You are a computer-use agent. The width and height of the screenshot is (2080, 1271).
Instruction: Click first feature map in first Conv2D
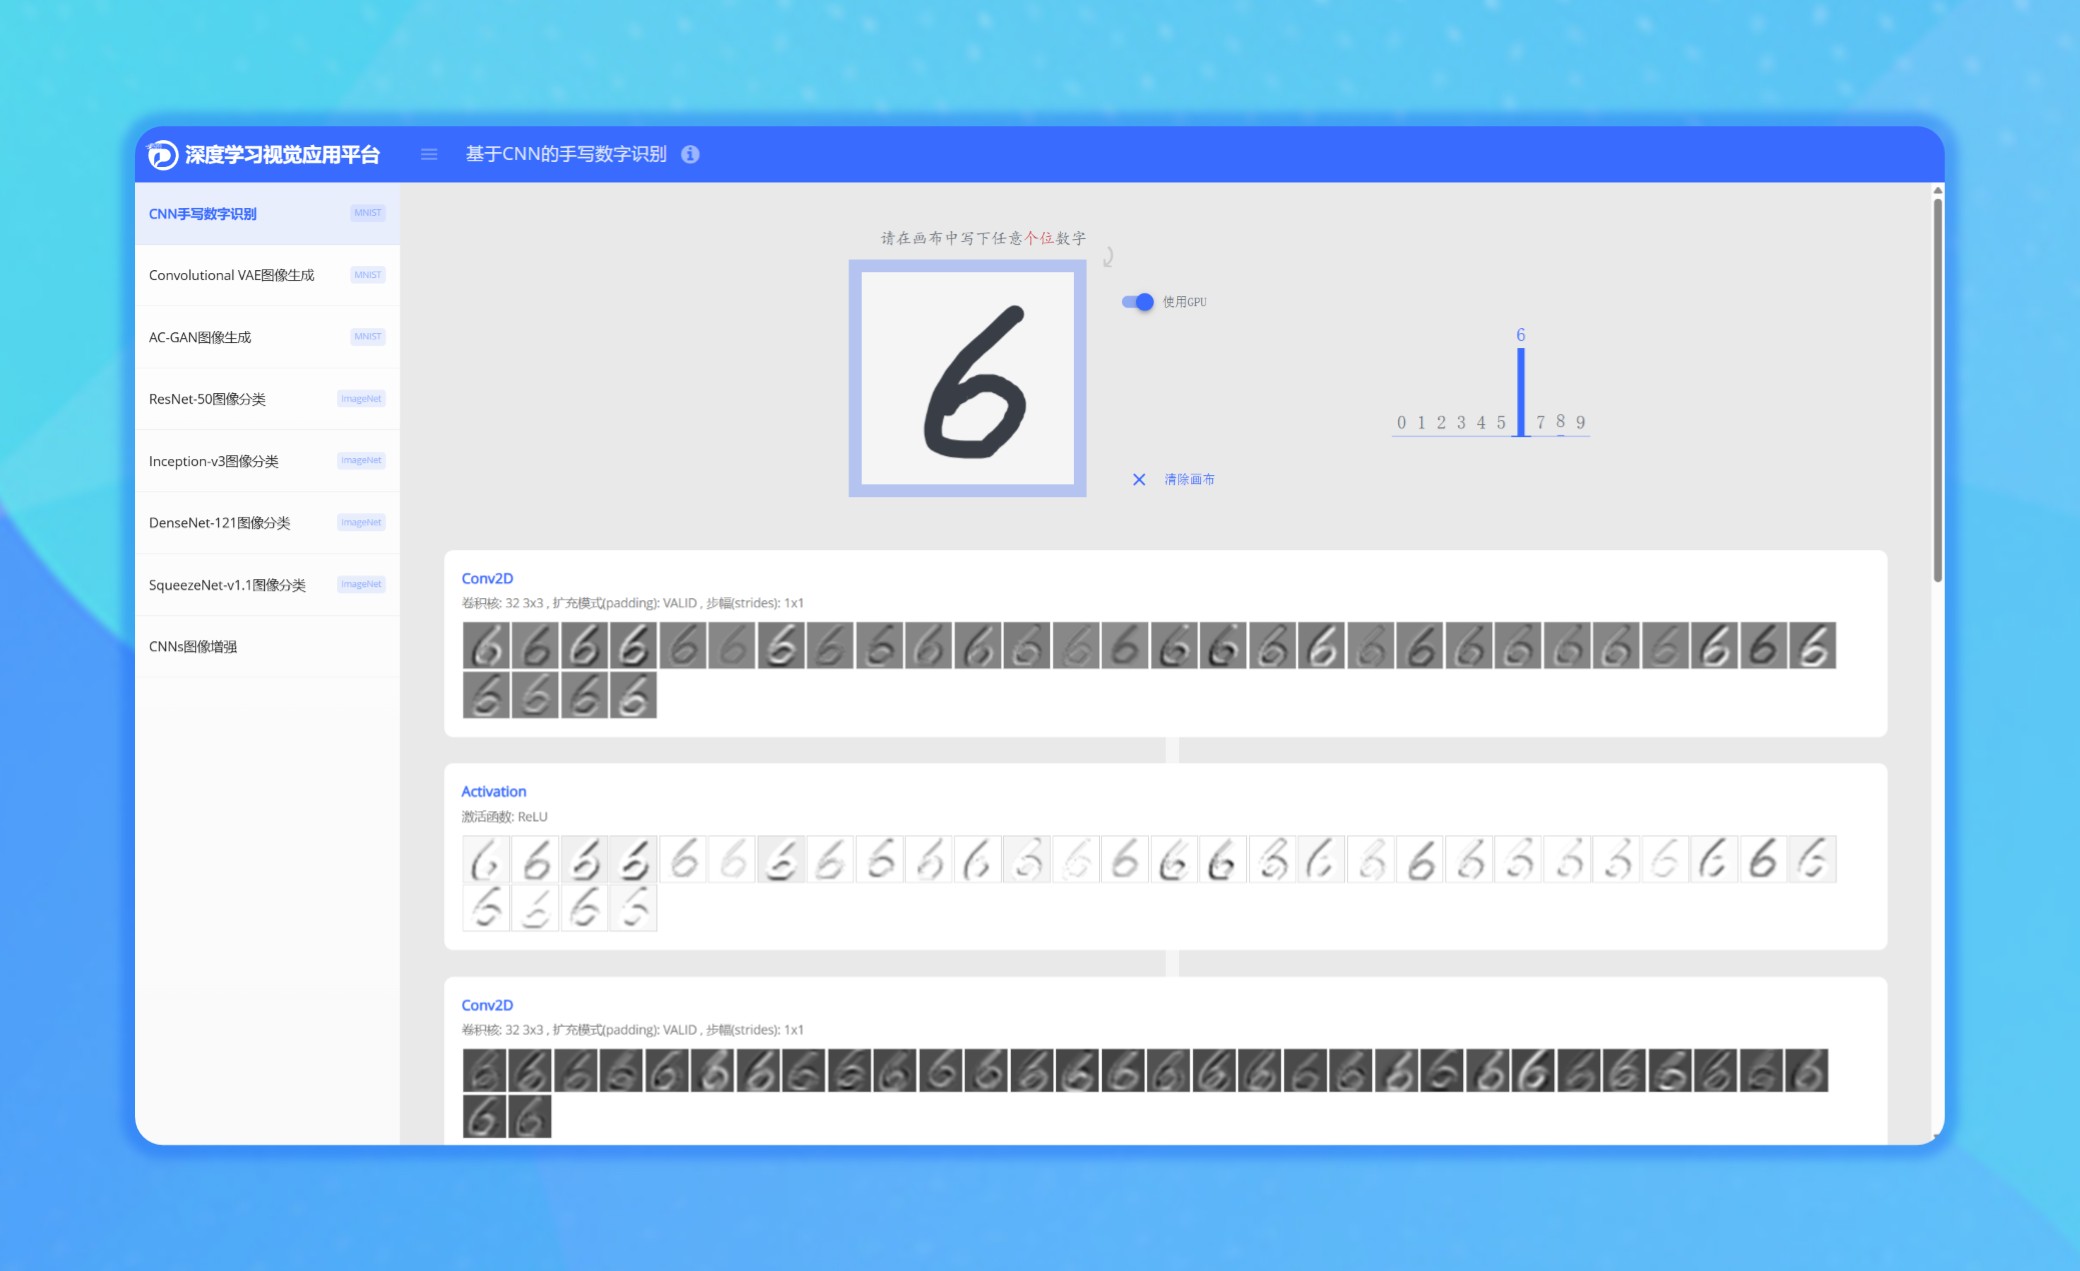pos(486,646)
